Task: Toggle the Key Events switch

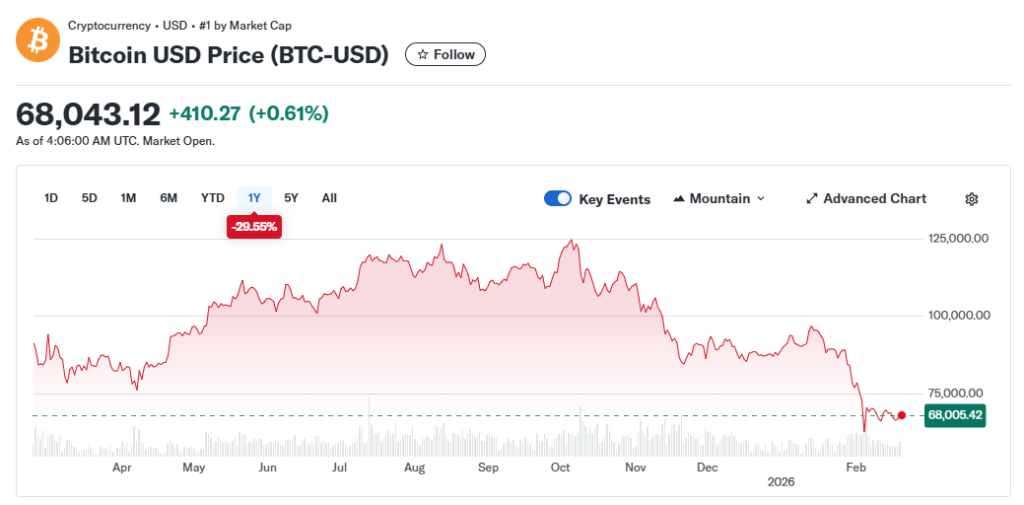Action: click(557, 199)
